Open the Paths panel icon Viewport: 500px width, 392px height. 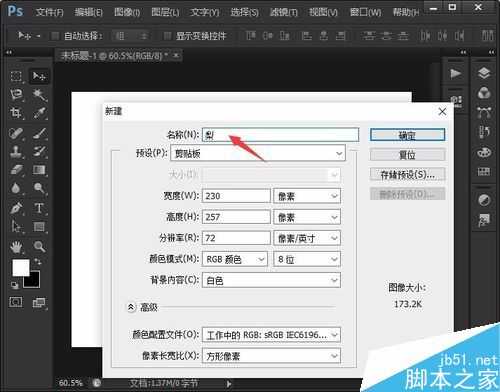tap(484, 112)
